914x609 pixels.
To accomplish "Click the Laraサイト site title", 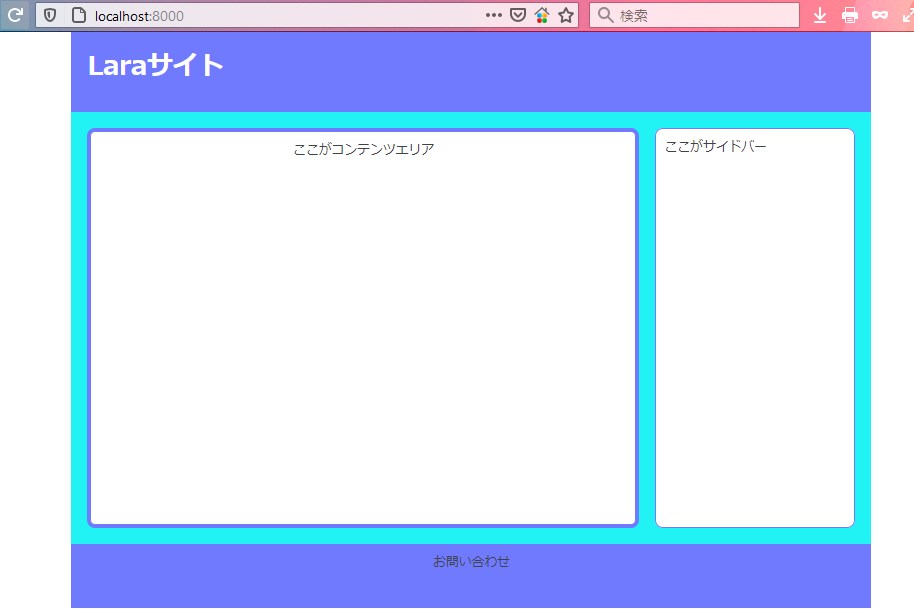I will 155,65.
